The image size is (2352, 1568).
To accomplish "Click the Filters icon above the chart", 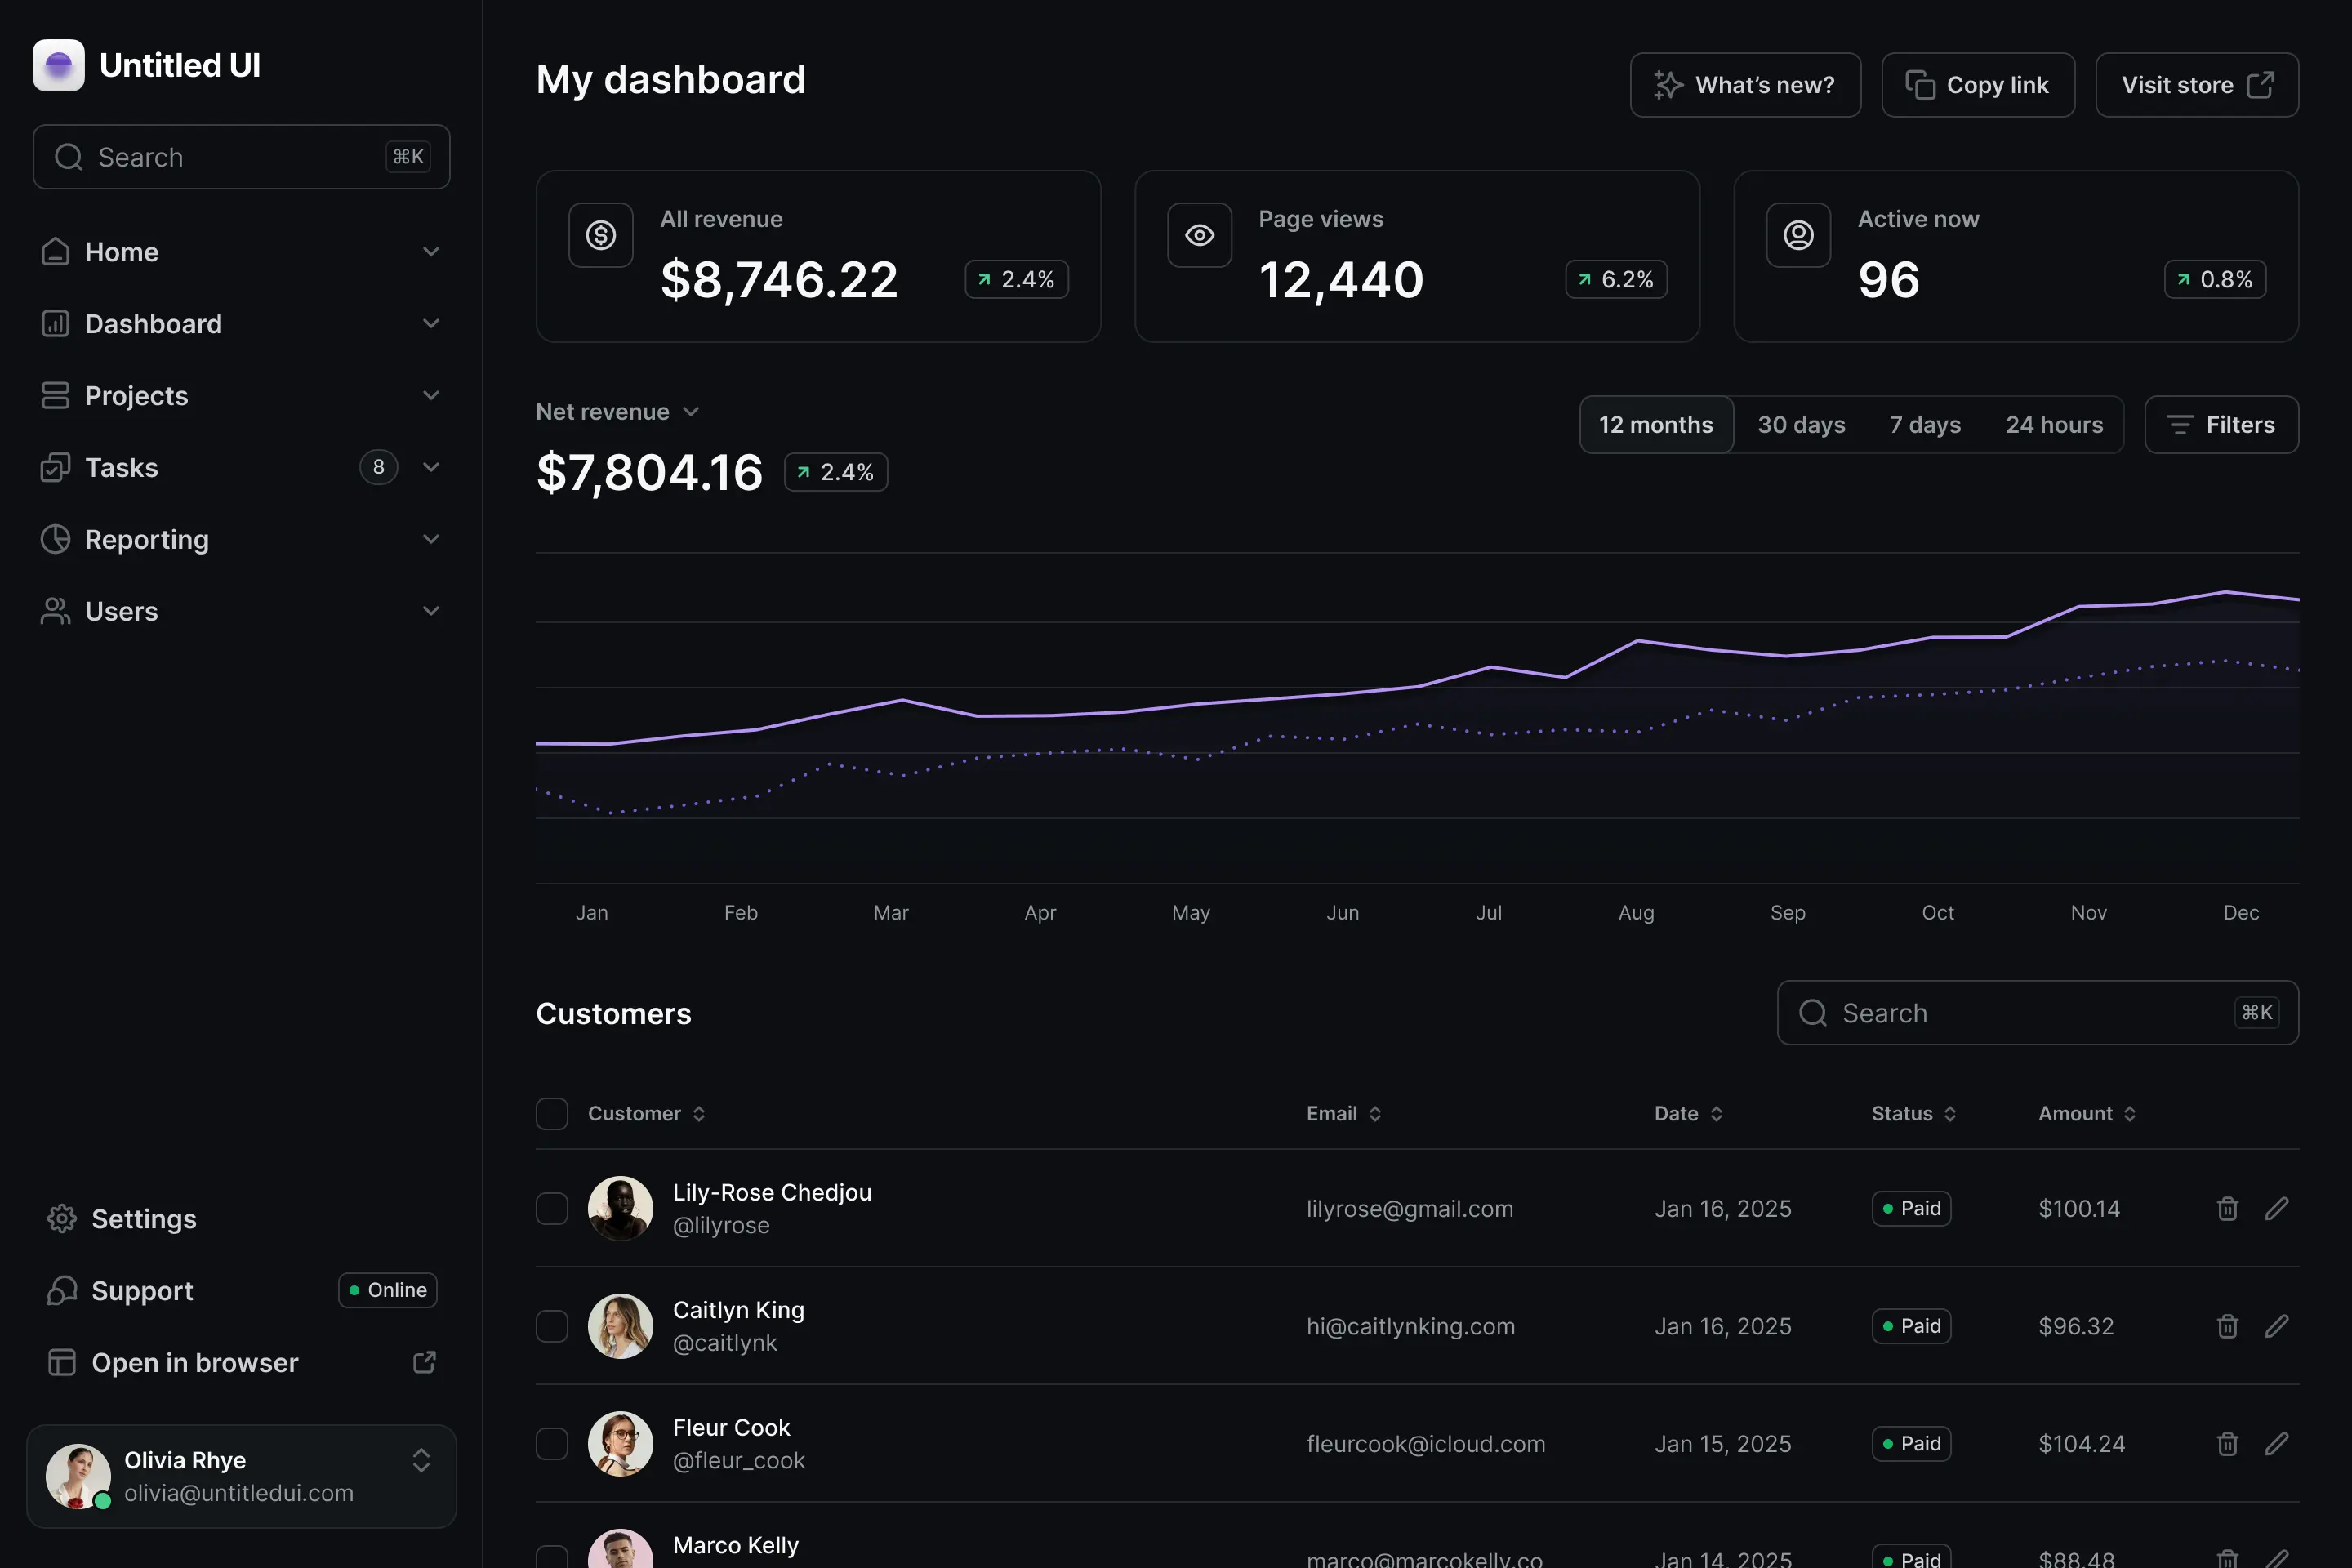I will pos(2181,424).
